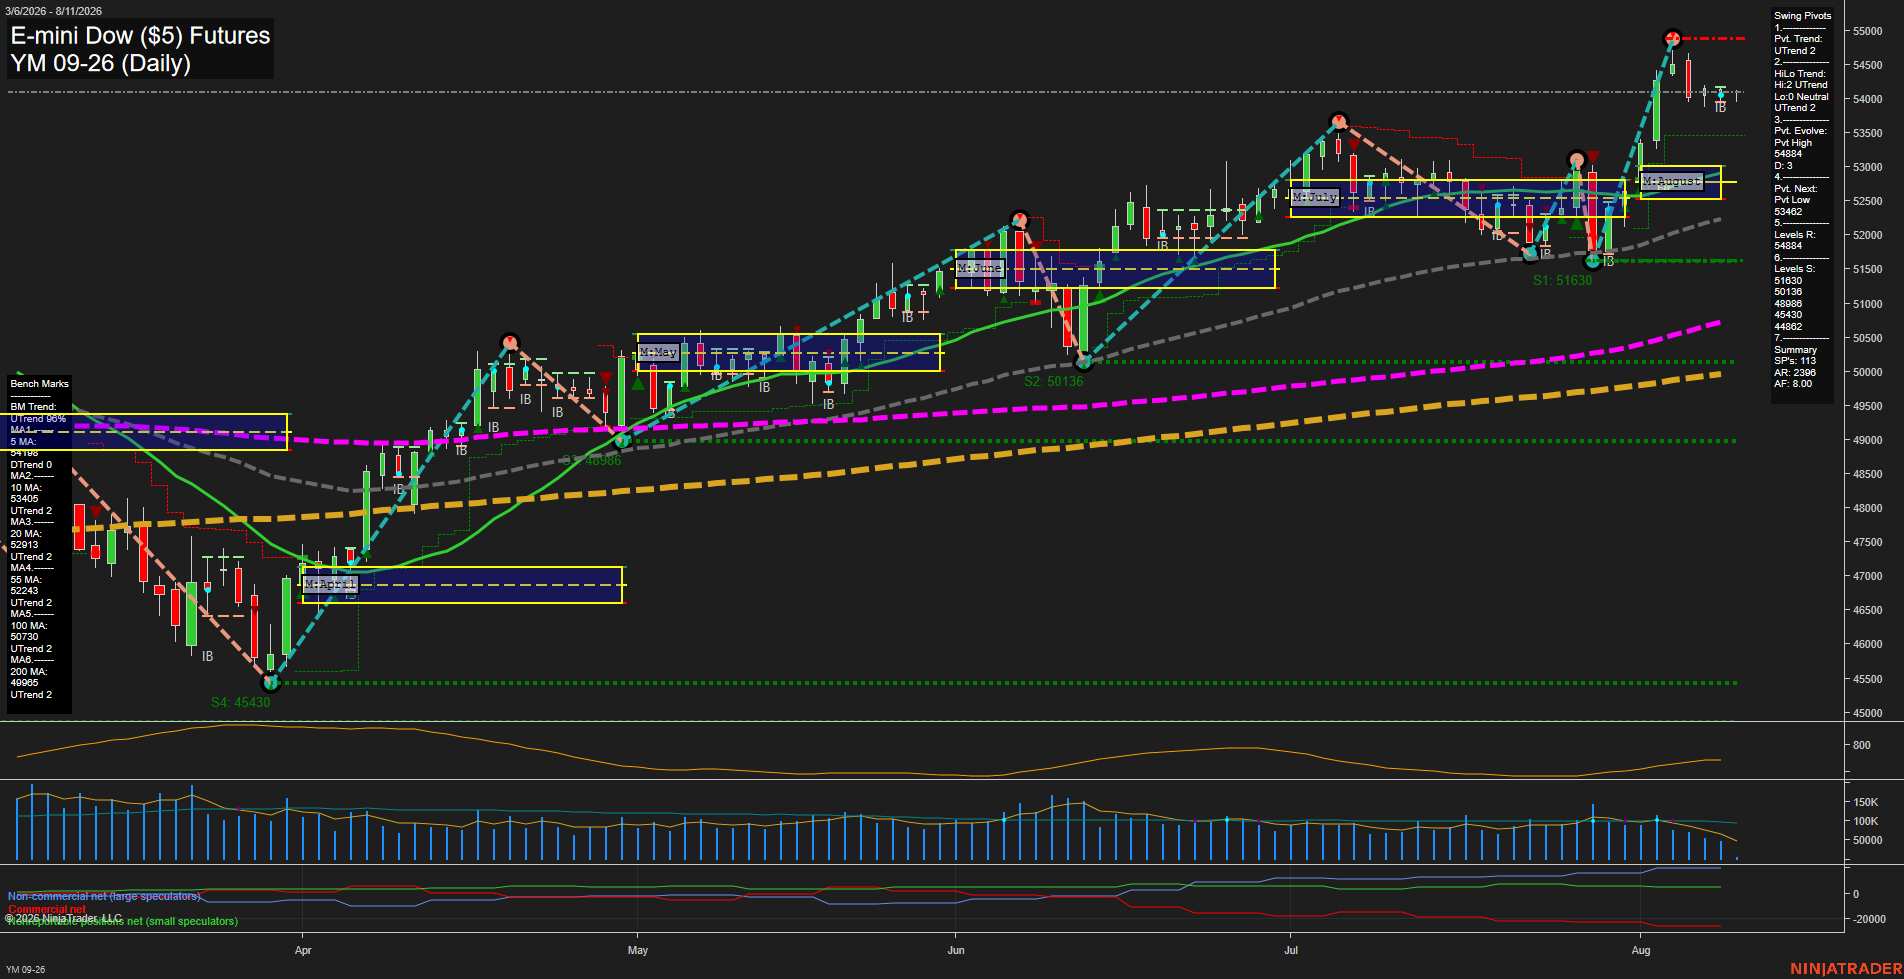Click the August swing high pivot at chart top
This screenshot has height=979, width=1904.
tap(1672, 39)
